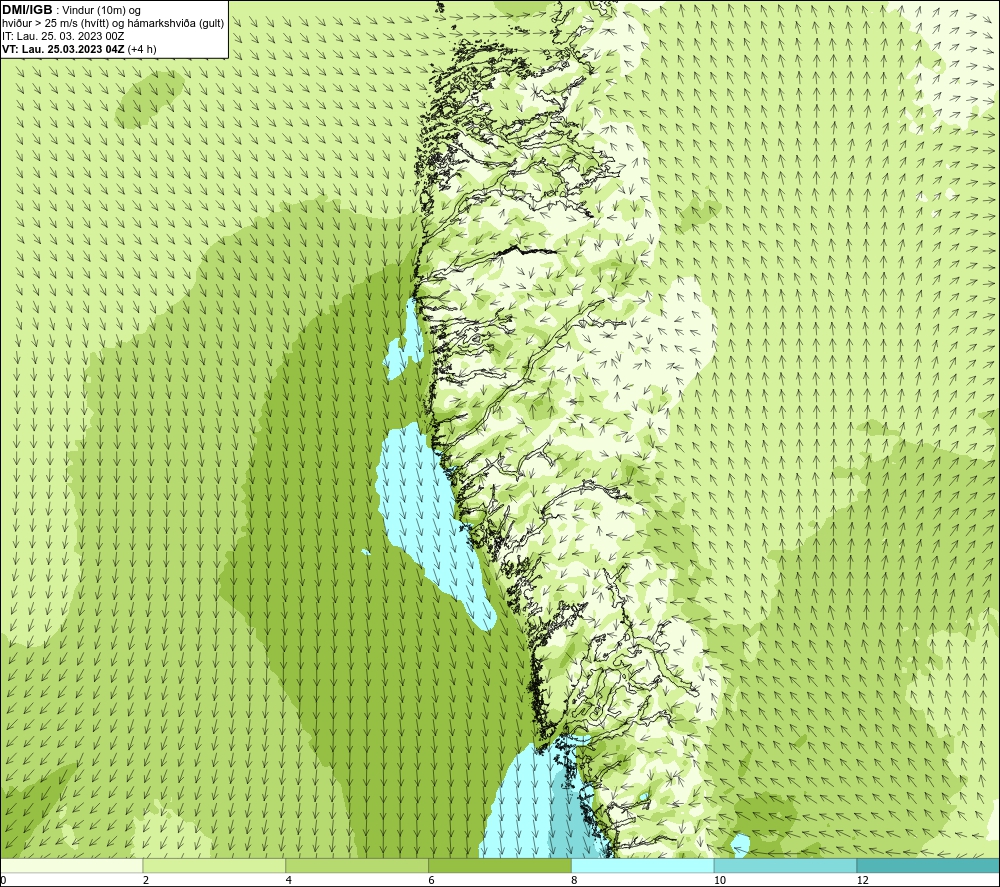Click the 'IT: Lau. 25. 03. 2023 00Z' line
1000x887 pixels.
63,36
